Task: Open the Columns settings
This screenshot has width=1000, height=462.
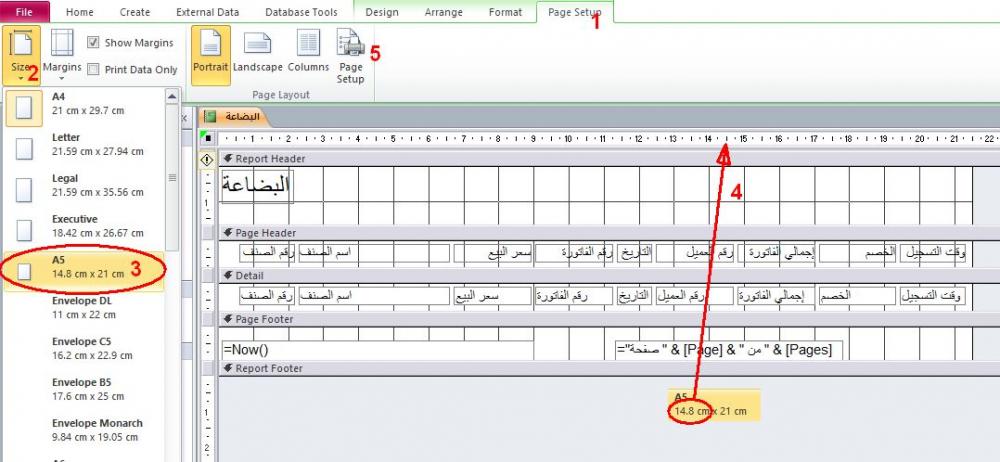Action: [x=308, y=51]
